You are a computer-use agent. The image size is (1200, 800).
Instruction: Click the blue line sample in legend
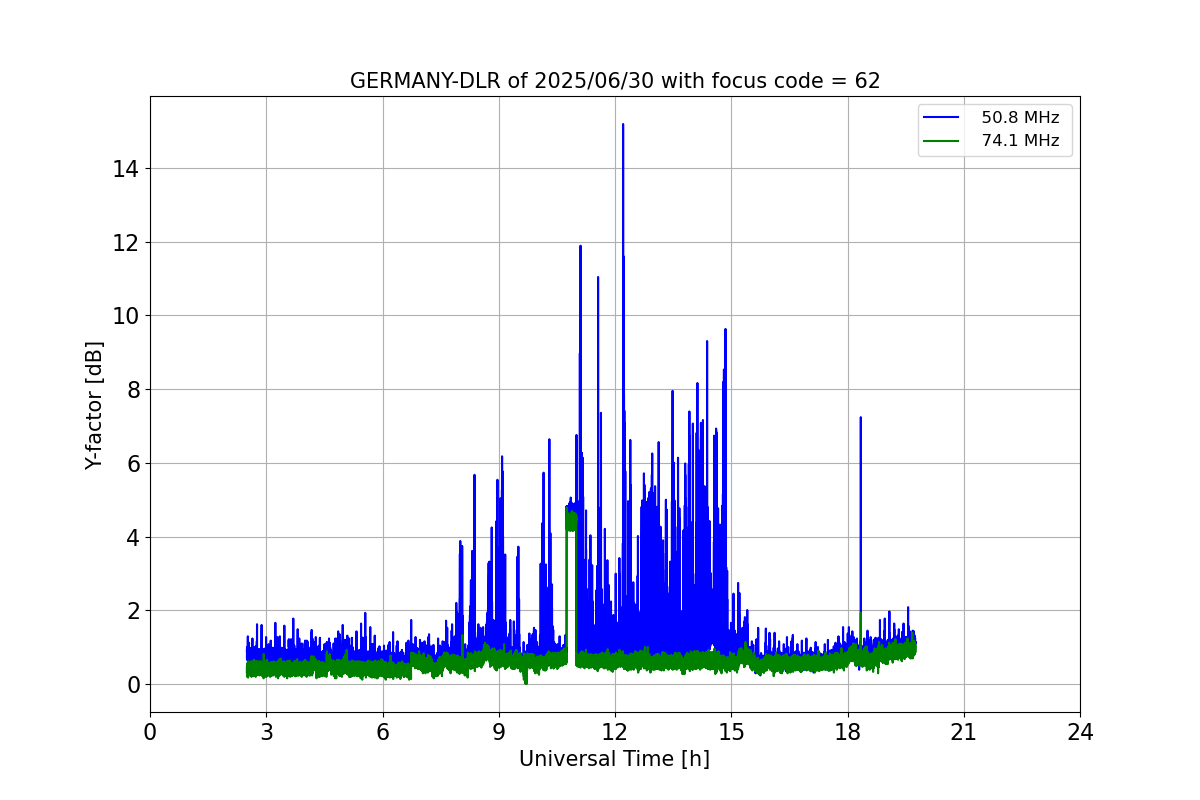click(943, 118)
